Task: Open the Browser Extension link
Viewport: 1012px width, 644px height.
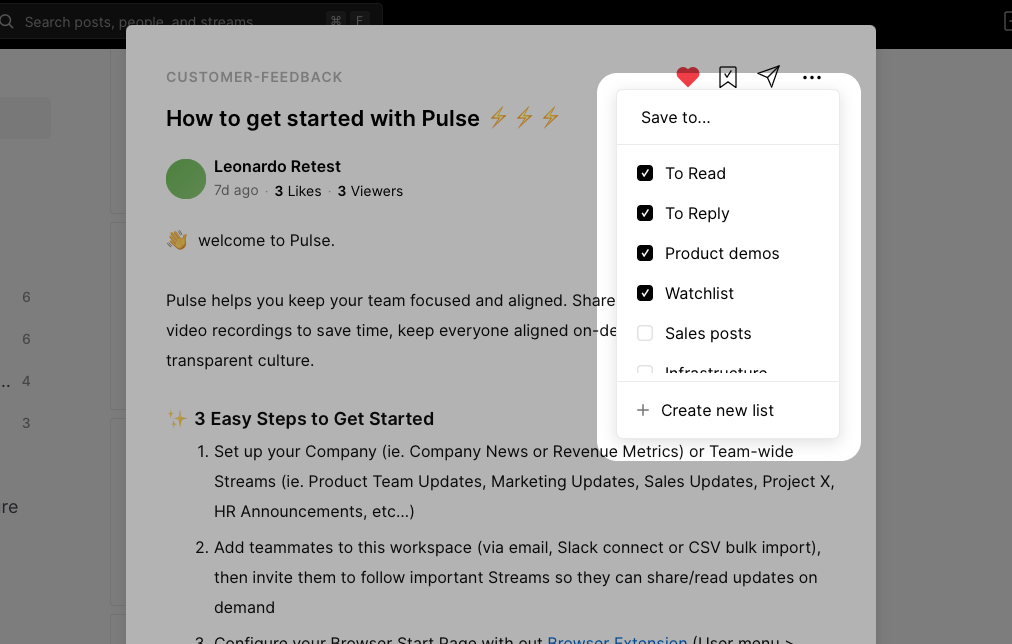Action: (617, 640)
